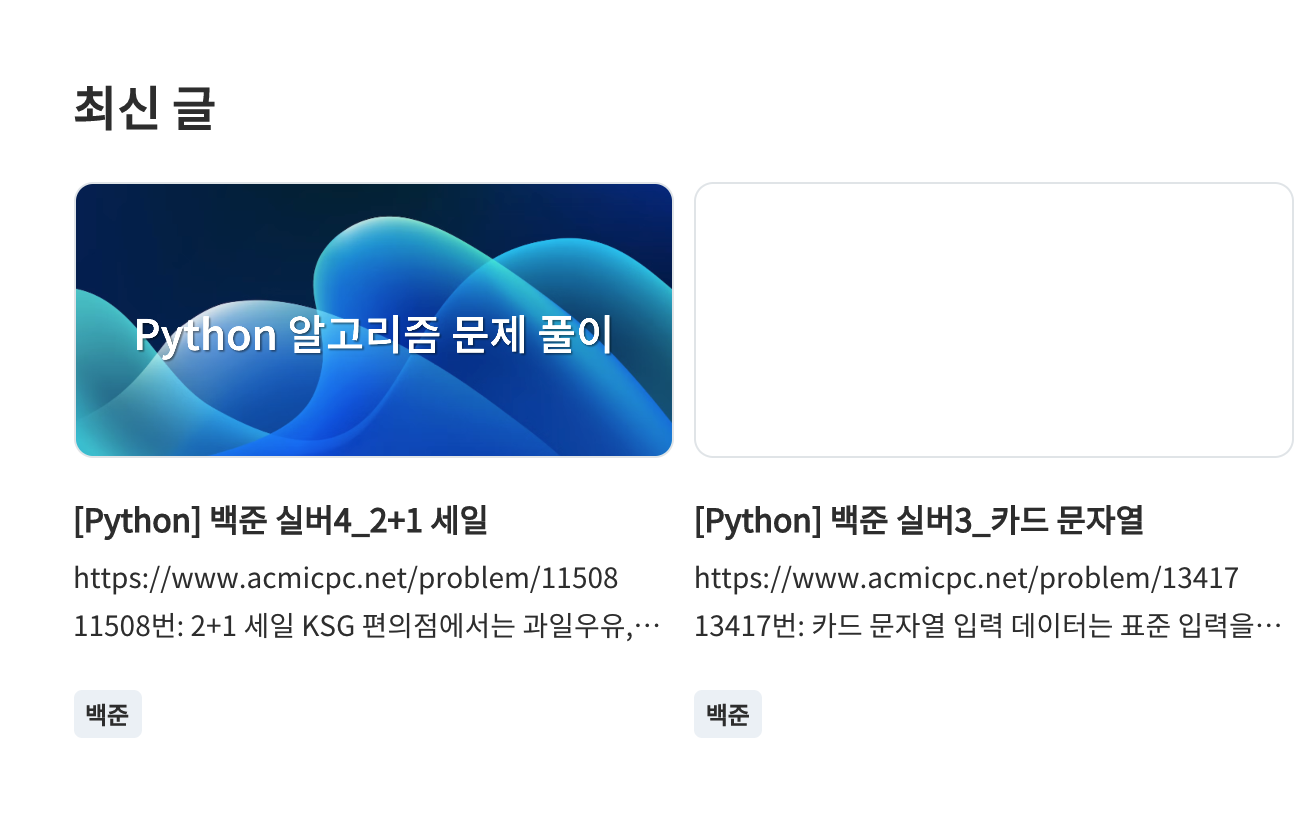1306x838 pixels.
Task: Select 백준 tag under 2+1 세일 post
Action: pyautogui.click(x=108, y=714)
